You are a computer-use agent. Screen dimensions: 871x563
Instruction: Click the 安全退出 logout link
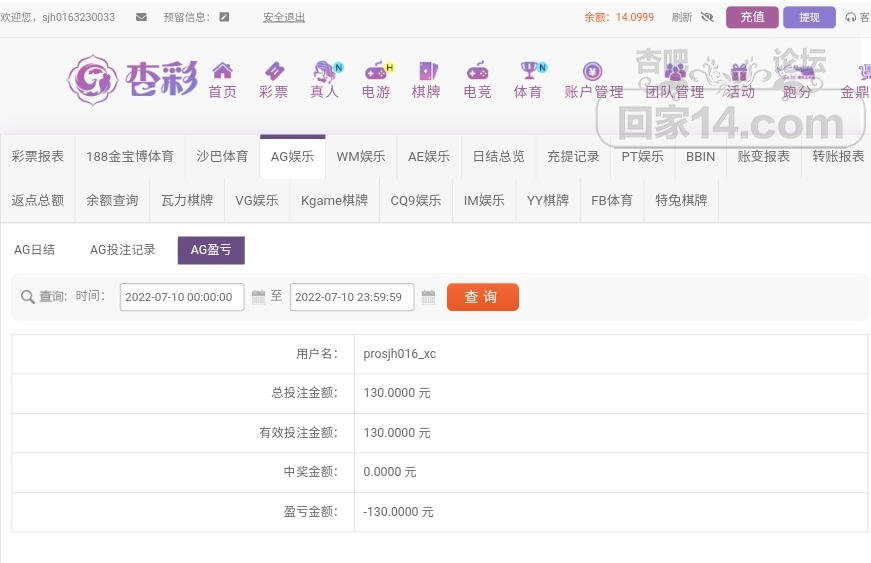tap(284, 17)
